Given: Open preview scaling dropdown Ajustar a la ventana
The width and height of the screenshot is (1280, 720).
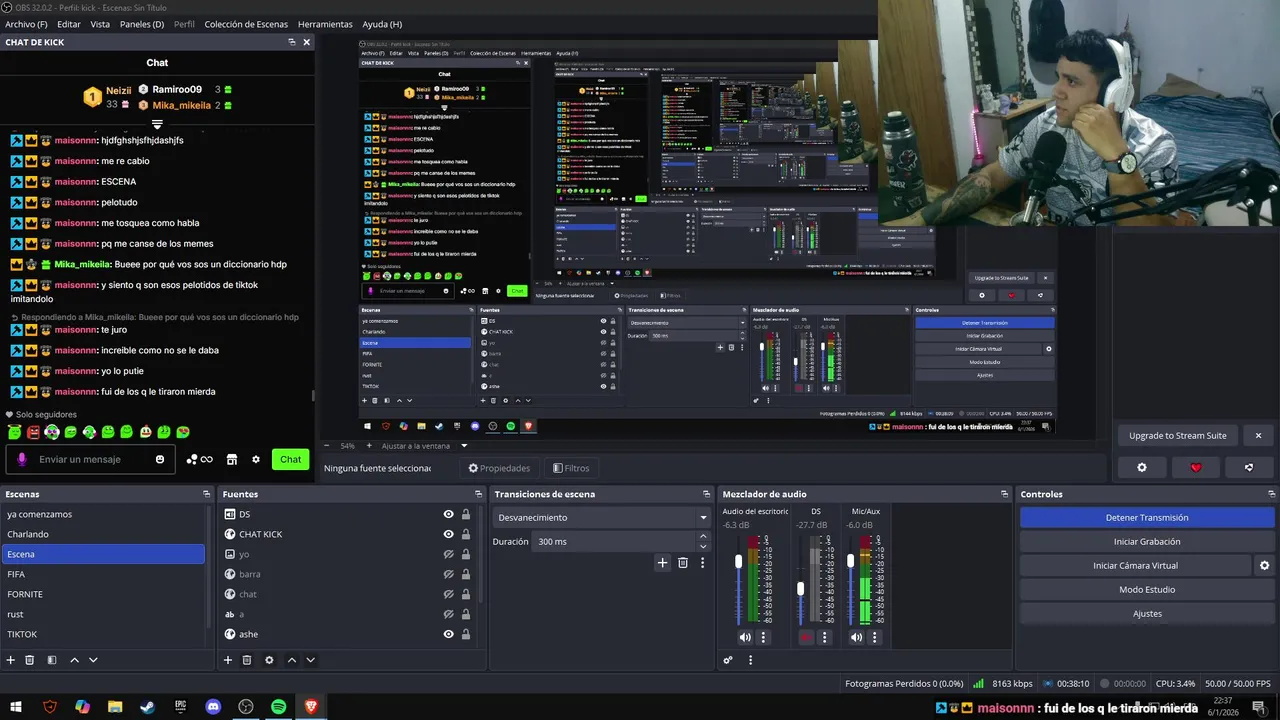Looking at the screenshot, I should coord(424,446).
